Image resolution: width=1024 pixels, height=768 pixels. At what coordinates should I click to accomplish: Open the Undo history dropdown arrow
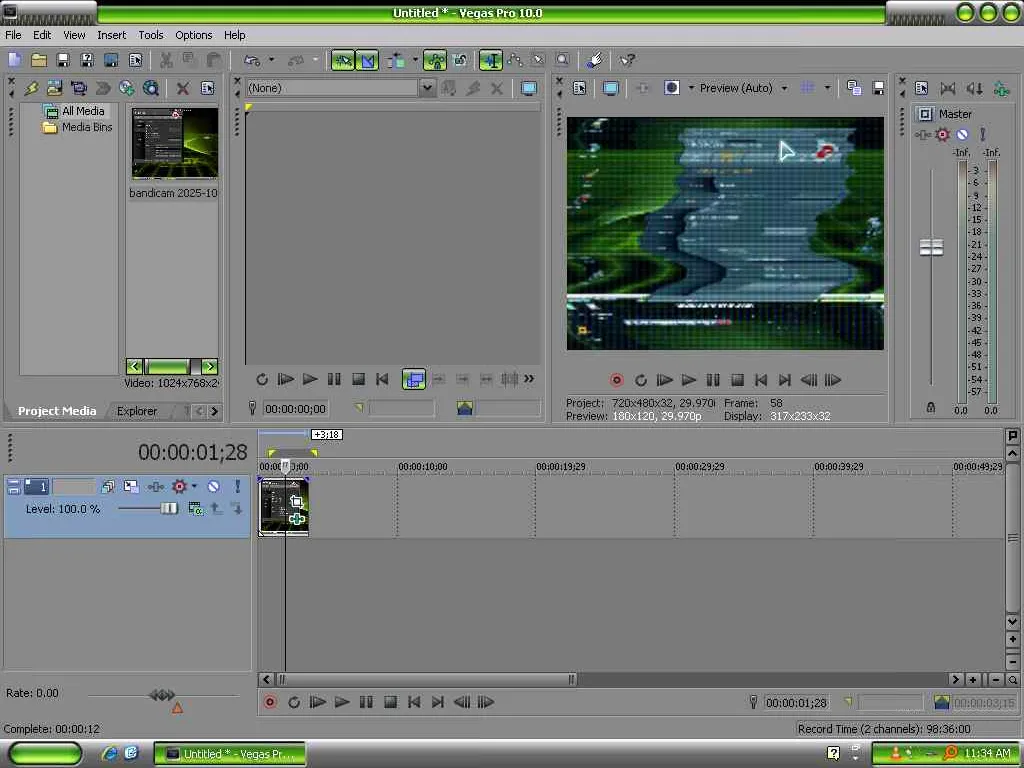(272, 60)
